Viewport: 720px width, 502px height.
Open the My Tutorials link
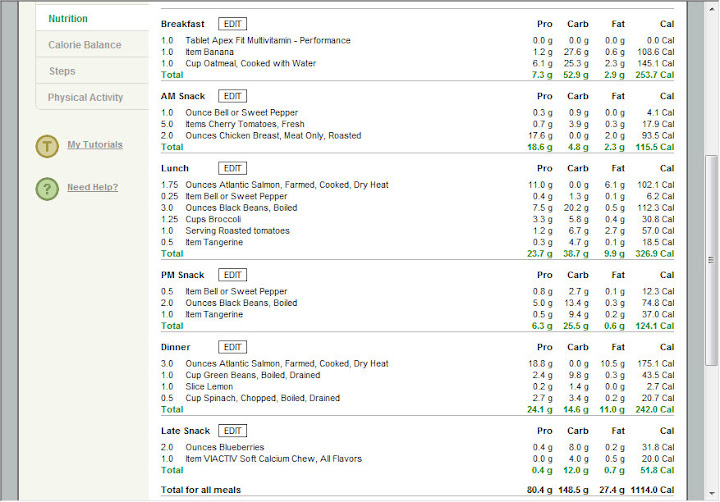point(95,144)
